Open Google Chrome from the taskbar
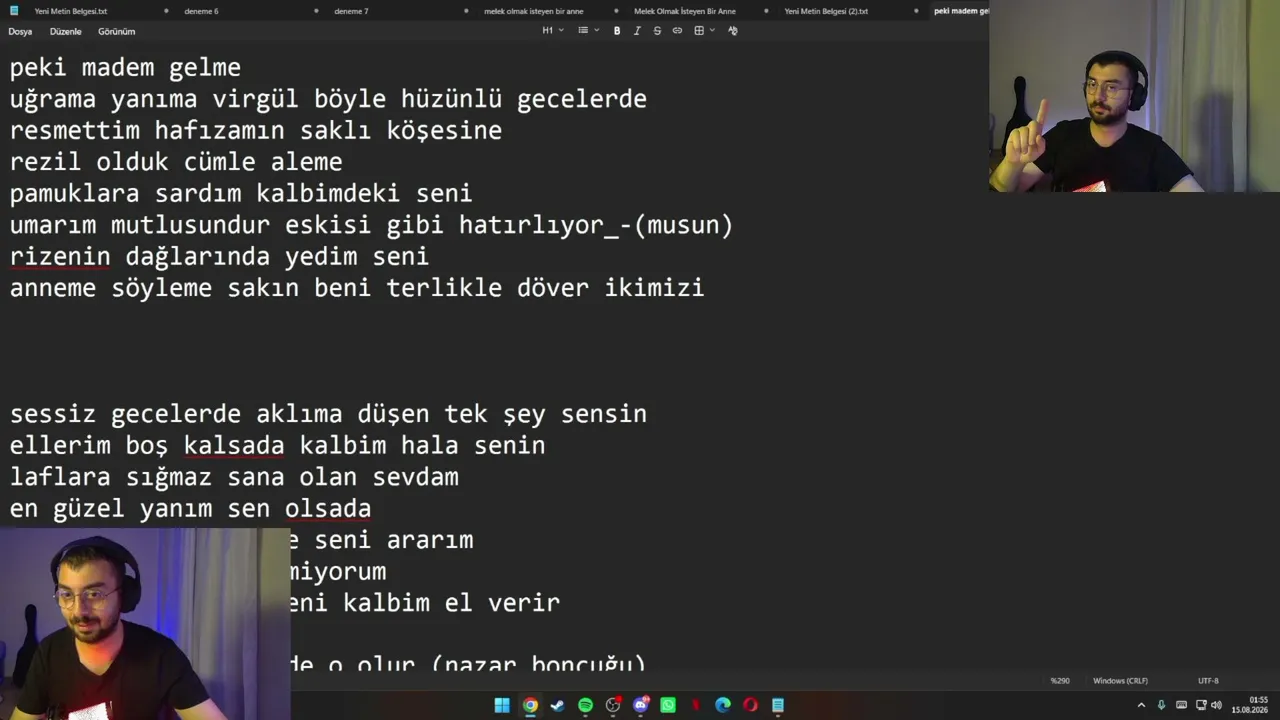Screen dimensions: 1280x720 point(530,705)
